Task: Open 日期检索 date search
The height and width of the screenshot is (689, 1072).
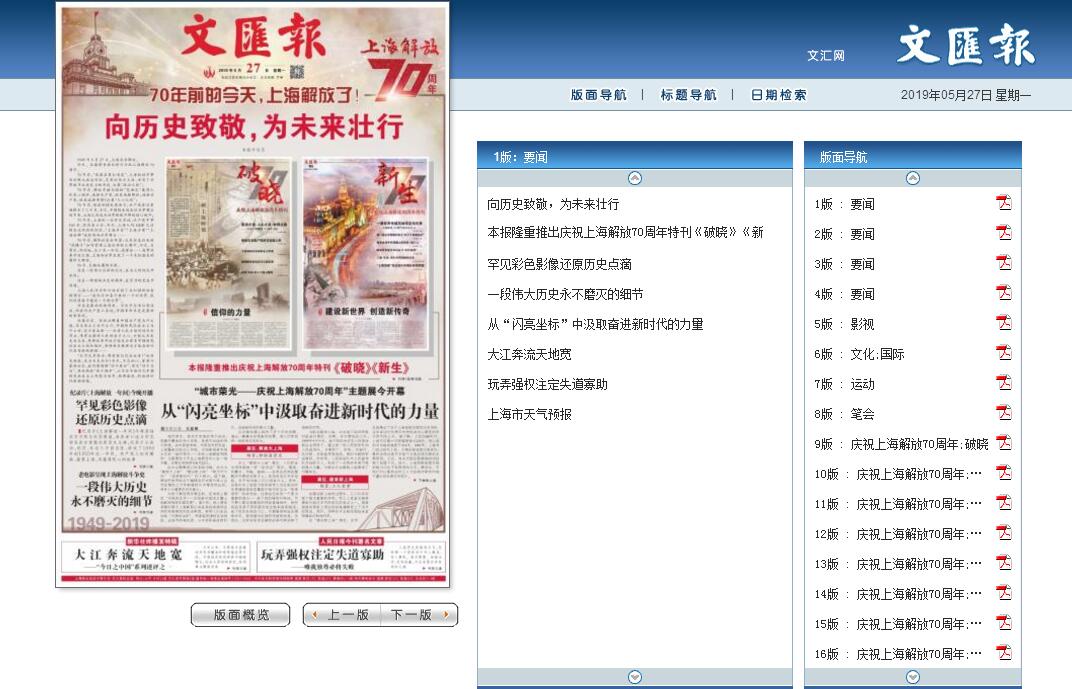Action: coord(778,95)
